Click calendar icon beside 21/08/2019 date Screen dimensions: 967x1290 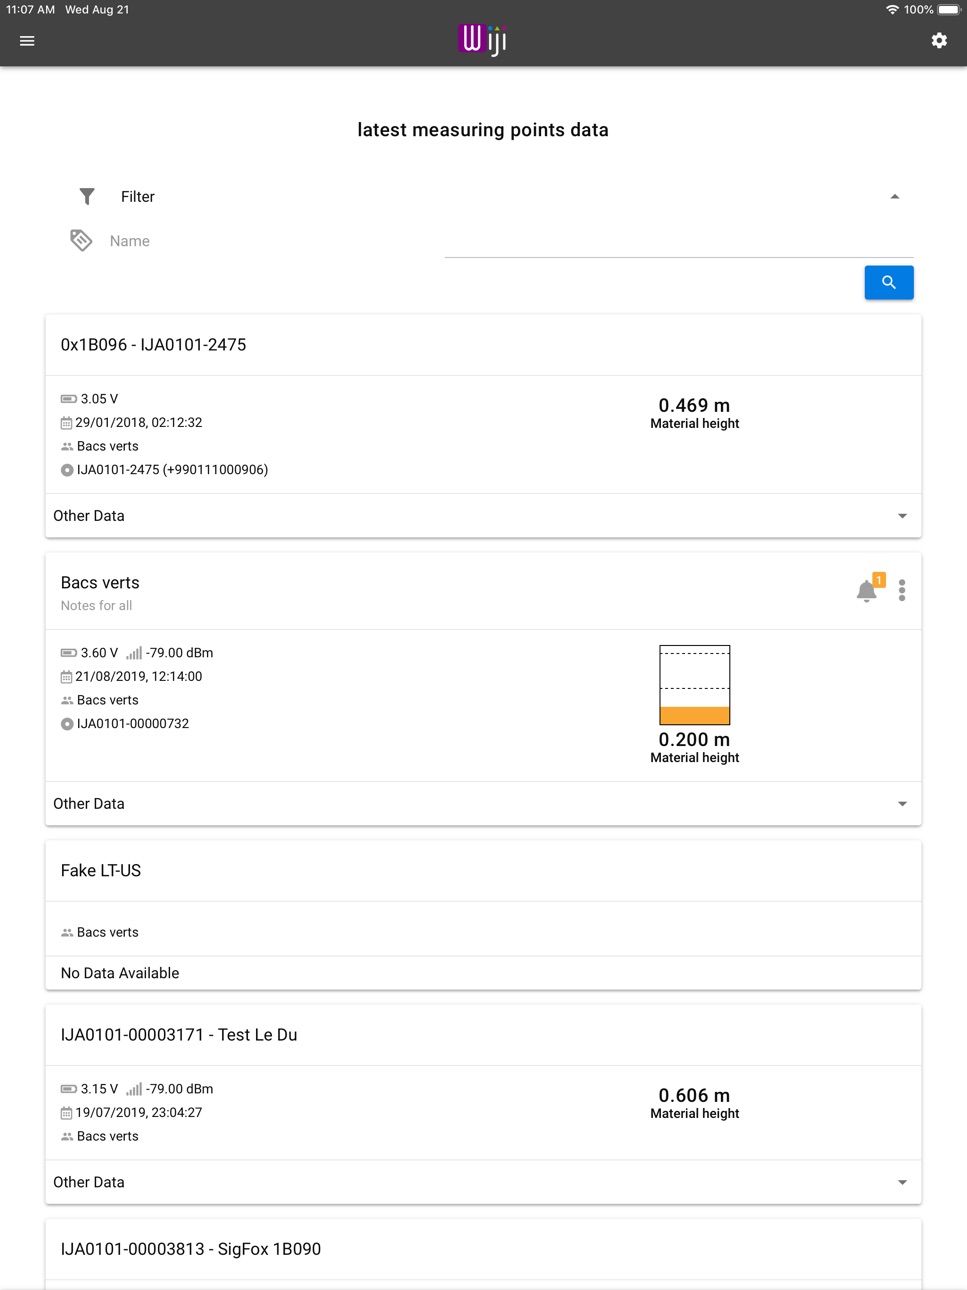(66, 677)
